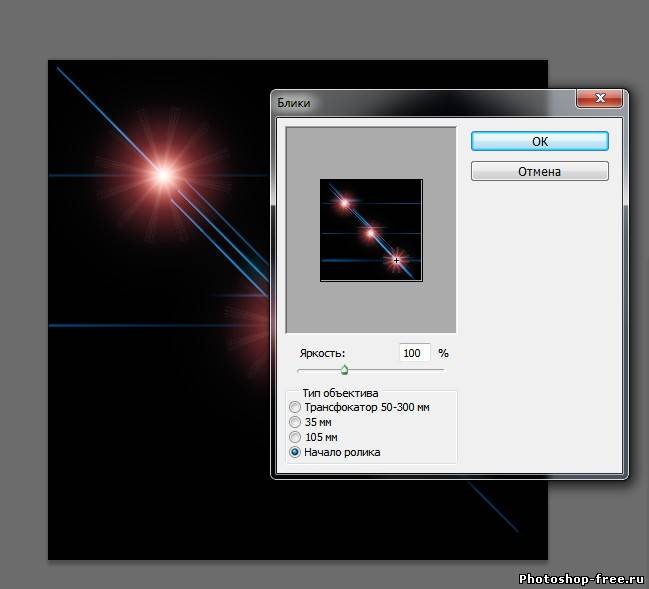Click the left end of the Яркость slider track

300,370
